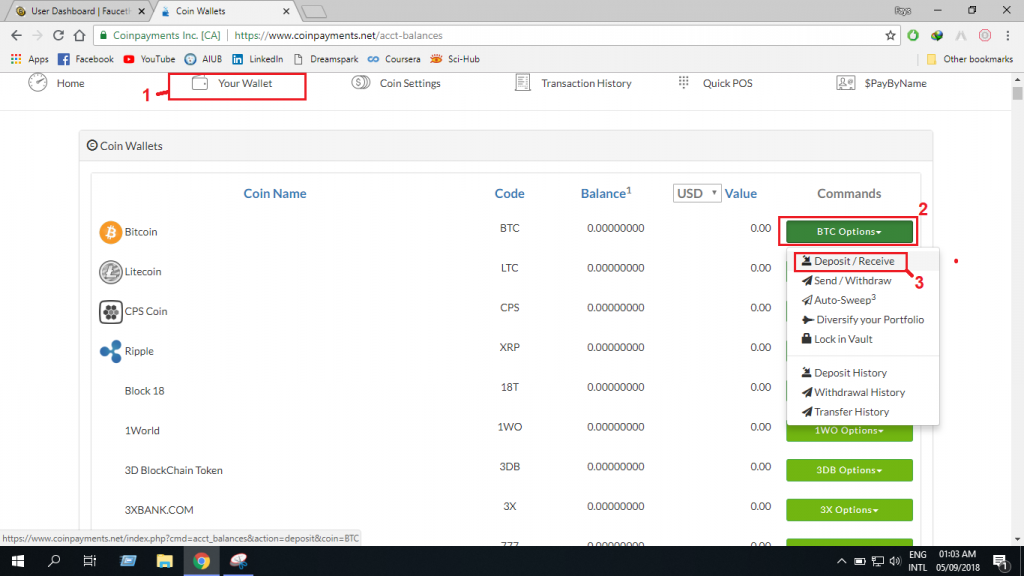Expand the 3DB Options dropdown
The width and height of the screenshot is (1024, 576).
tap(849, 470)
